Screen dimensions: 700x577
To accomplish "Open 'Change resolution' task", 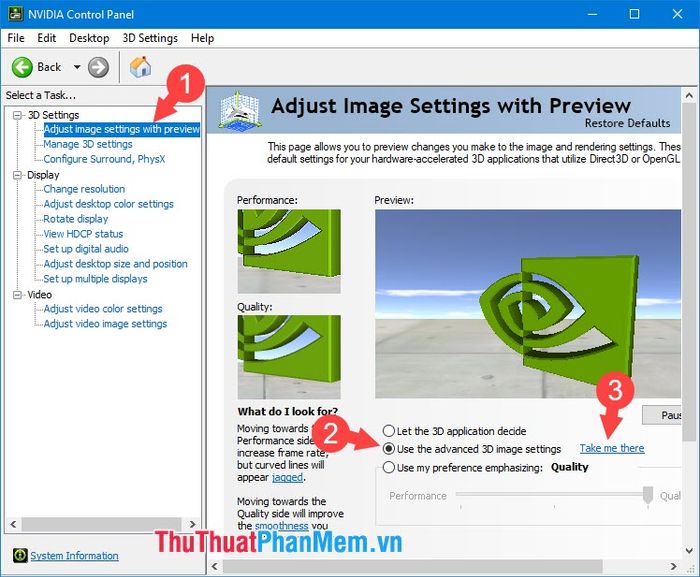I will tap(84, 189).
